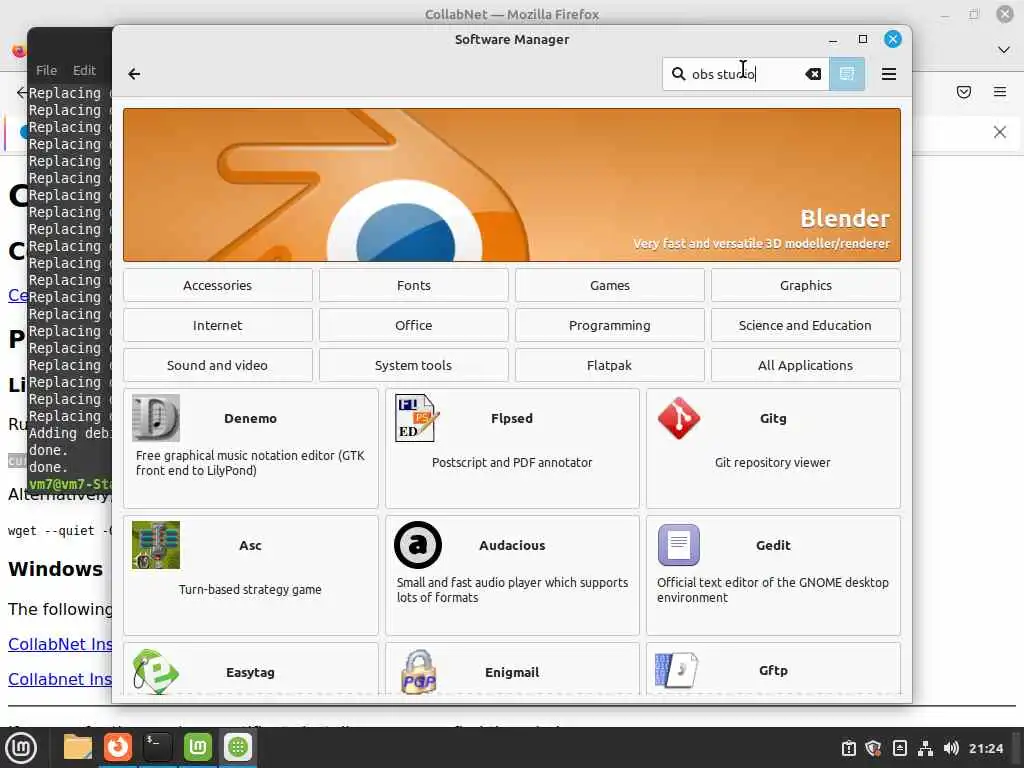The image size is (1024, 768).
Task: Select 'Postscript and PDF annotator' description
Action: click(512, 462)
